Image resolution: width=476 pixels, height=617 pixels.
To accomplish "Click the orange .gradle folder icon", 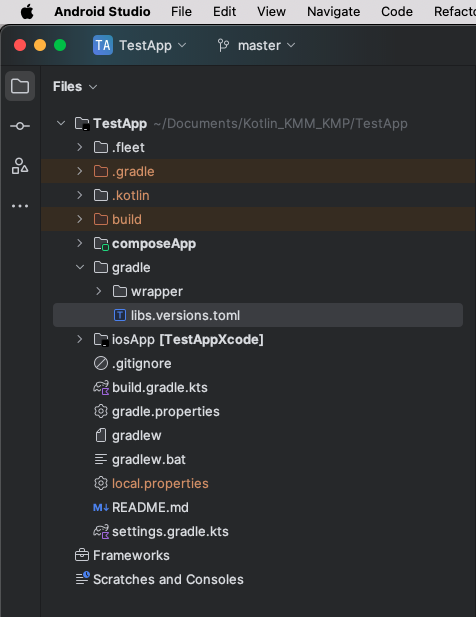I will [x=101, y=171].
